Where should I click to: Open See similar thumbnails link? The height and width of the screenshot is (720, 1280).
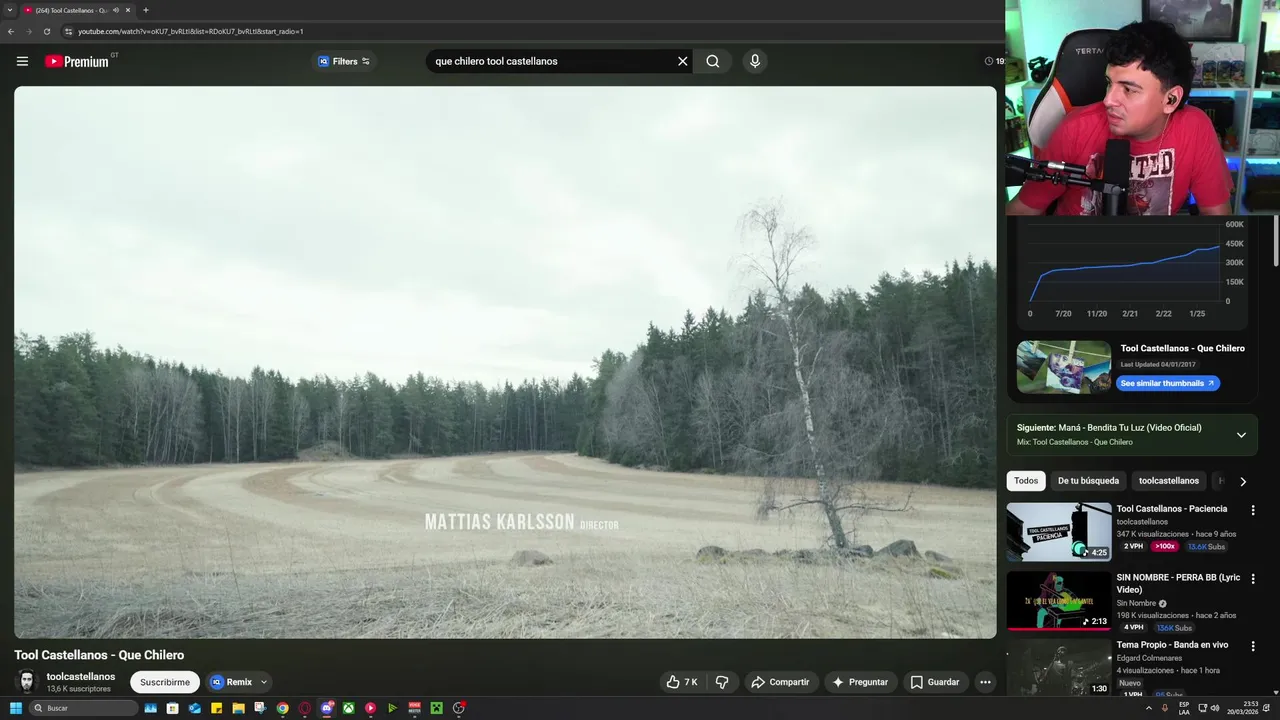tap(1168, 383)
